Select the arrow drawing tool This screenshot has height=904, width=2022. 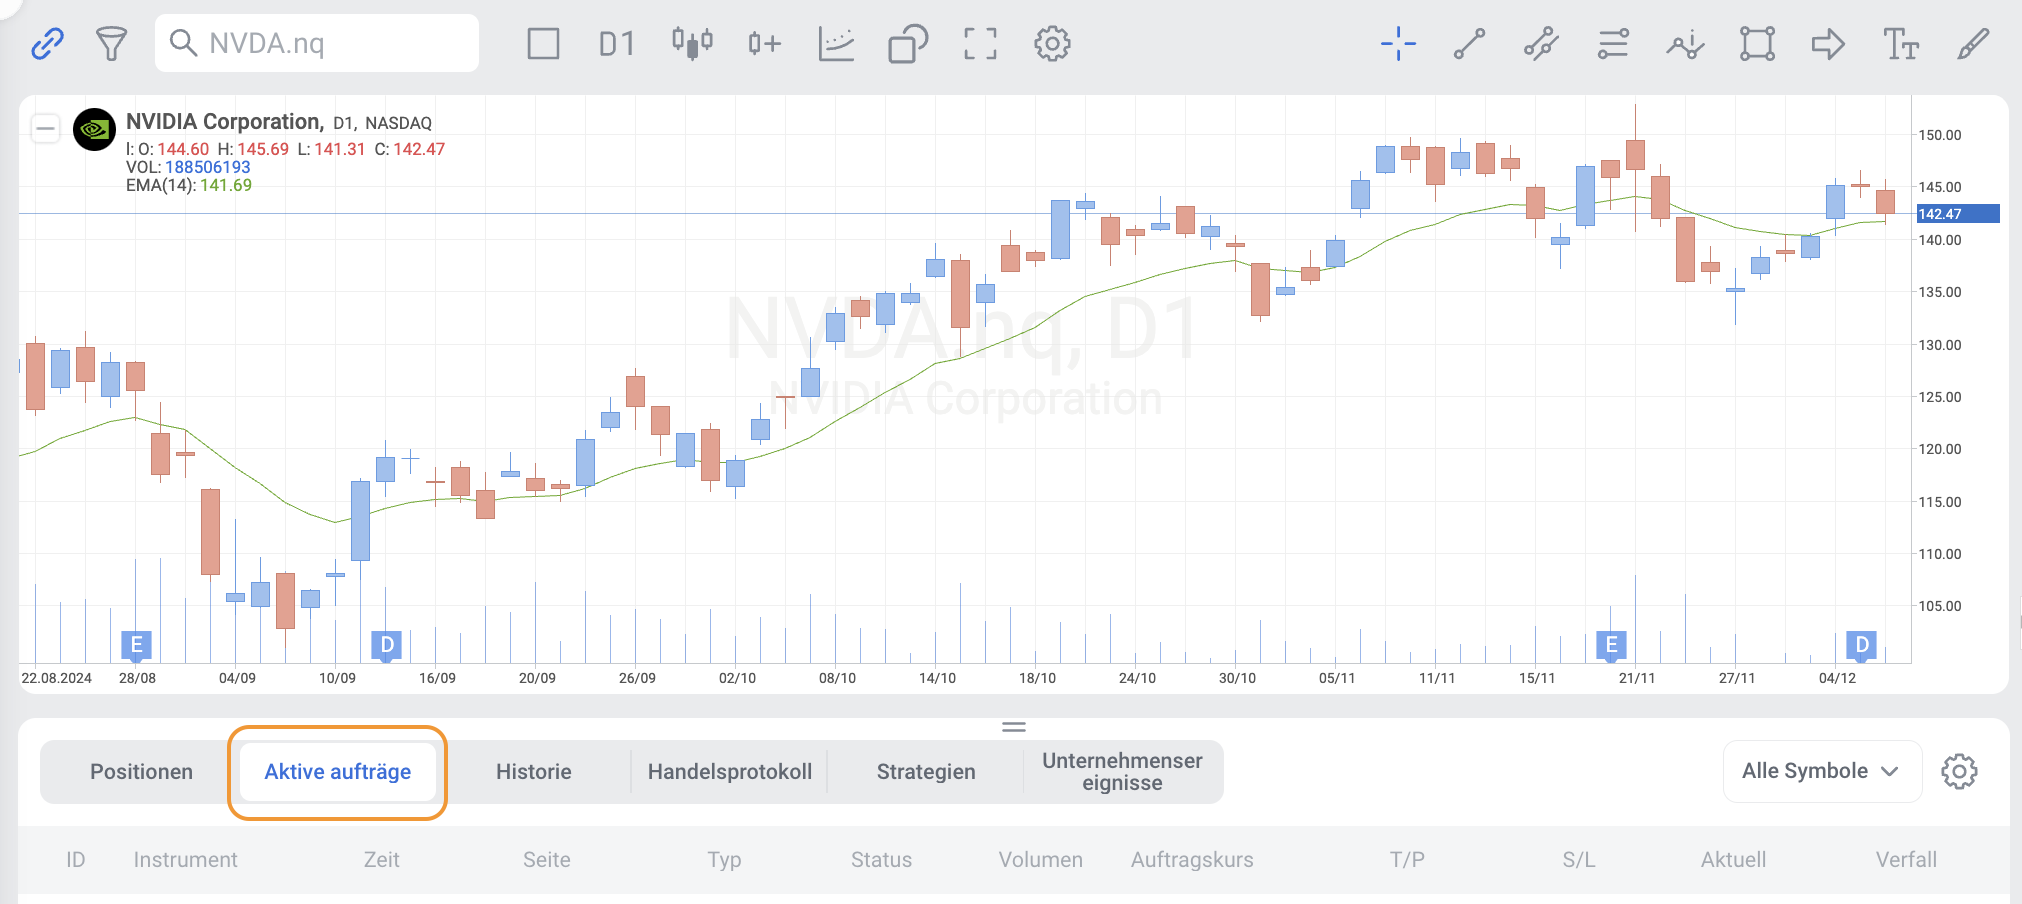[x=1828, y=44]
